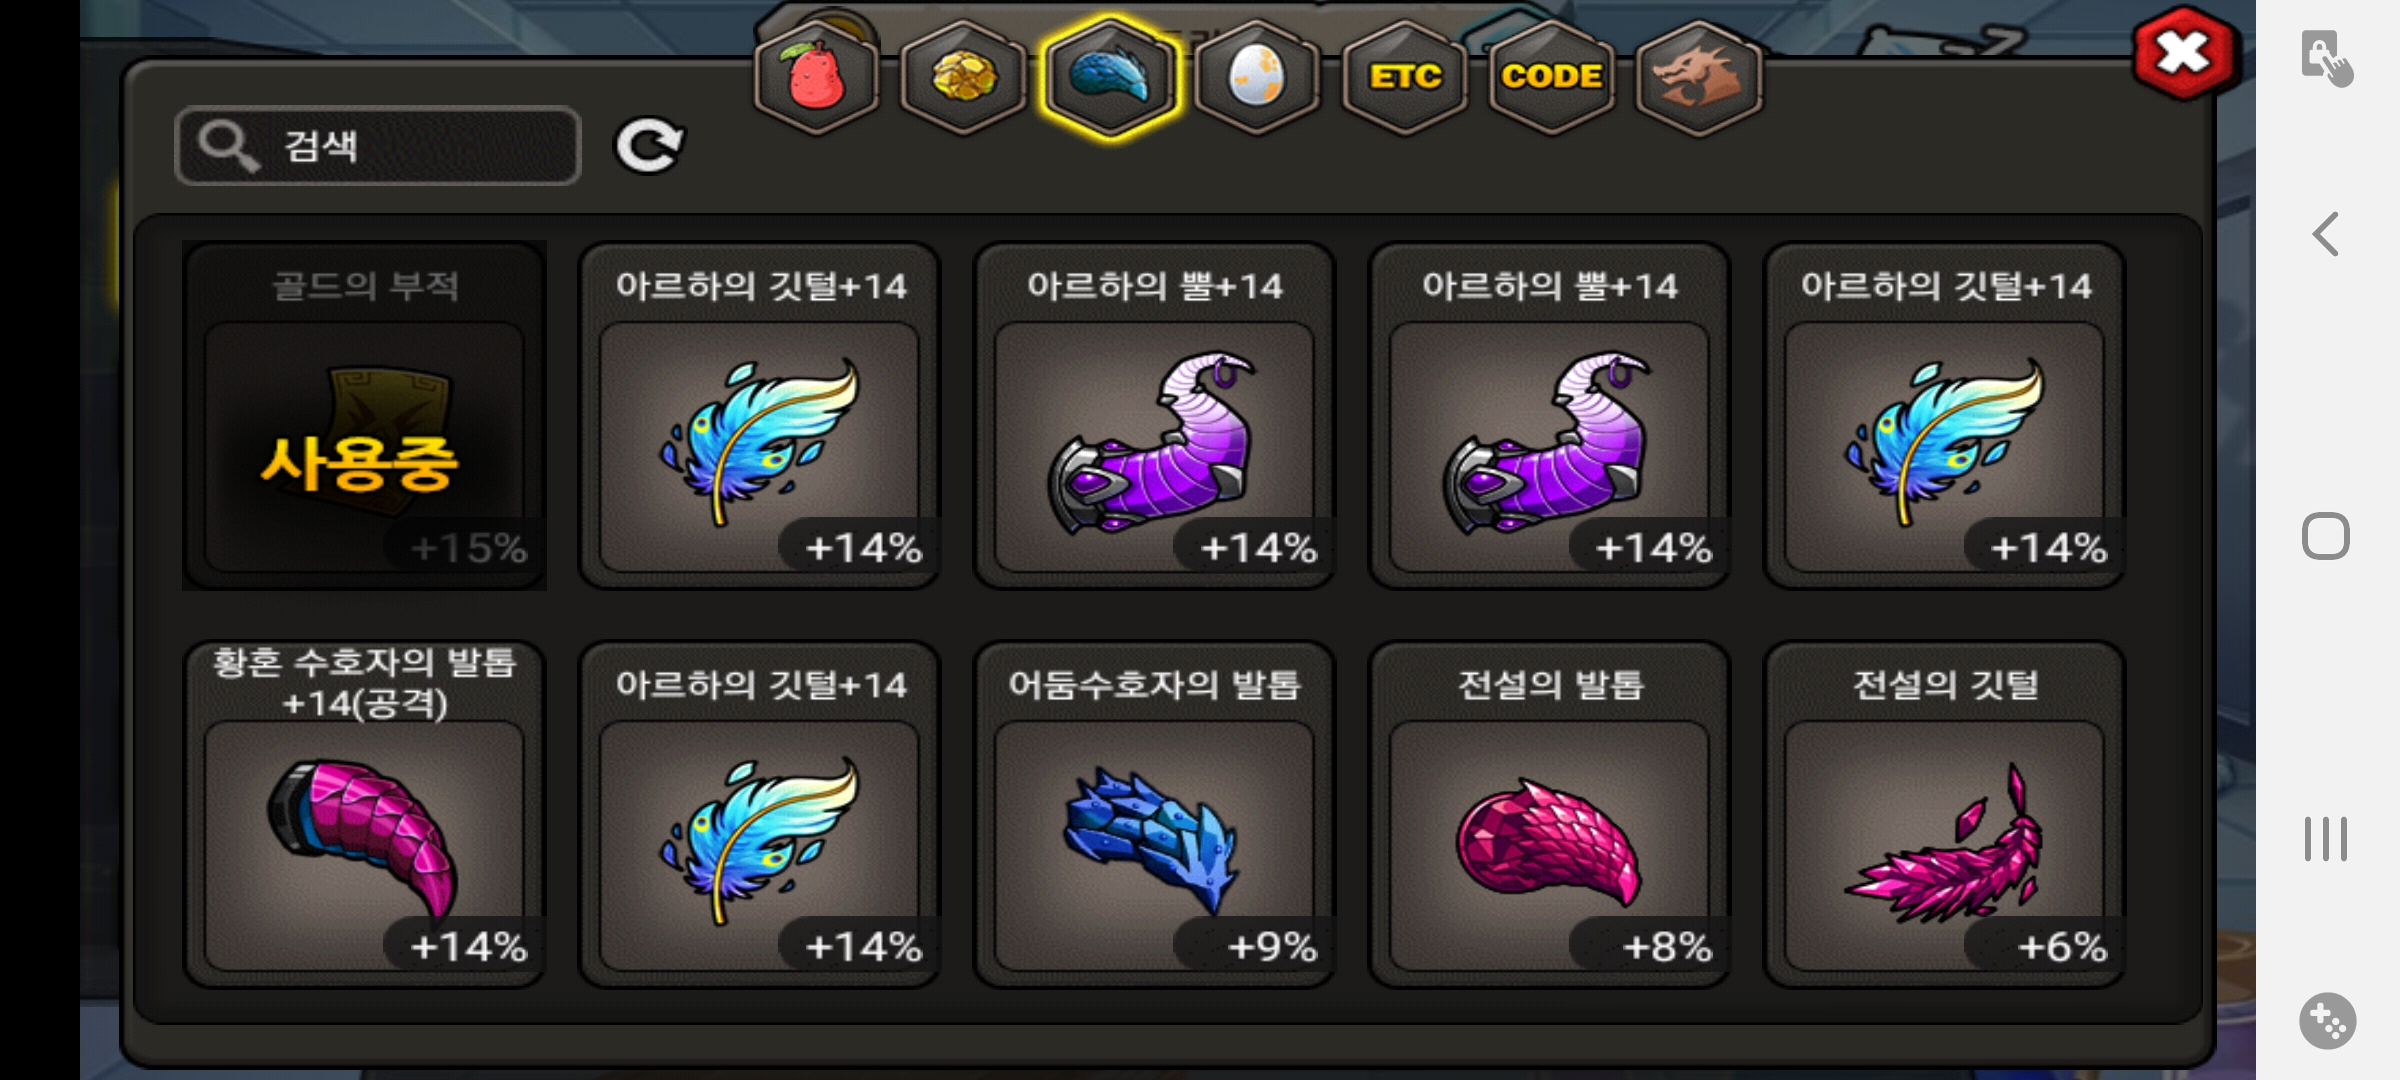Tap the Android back chevron
This screenshot has height=1080, width=2400.
2326,235
